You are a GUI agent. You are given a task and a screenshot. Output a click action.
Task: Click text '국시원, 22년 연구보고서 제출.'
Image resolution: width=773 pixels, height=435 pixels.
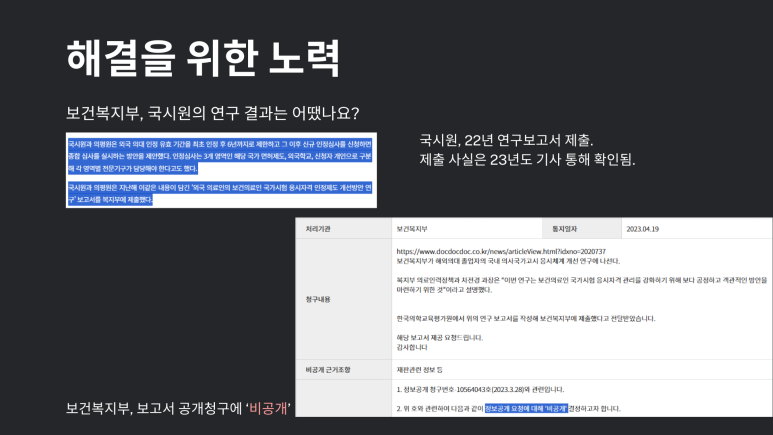coord(506,141)
